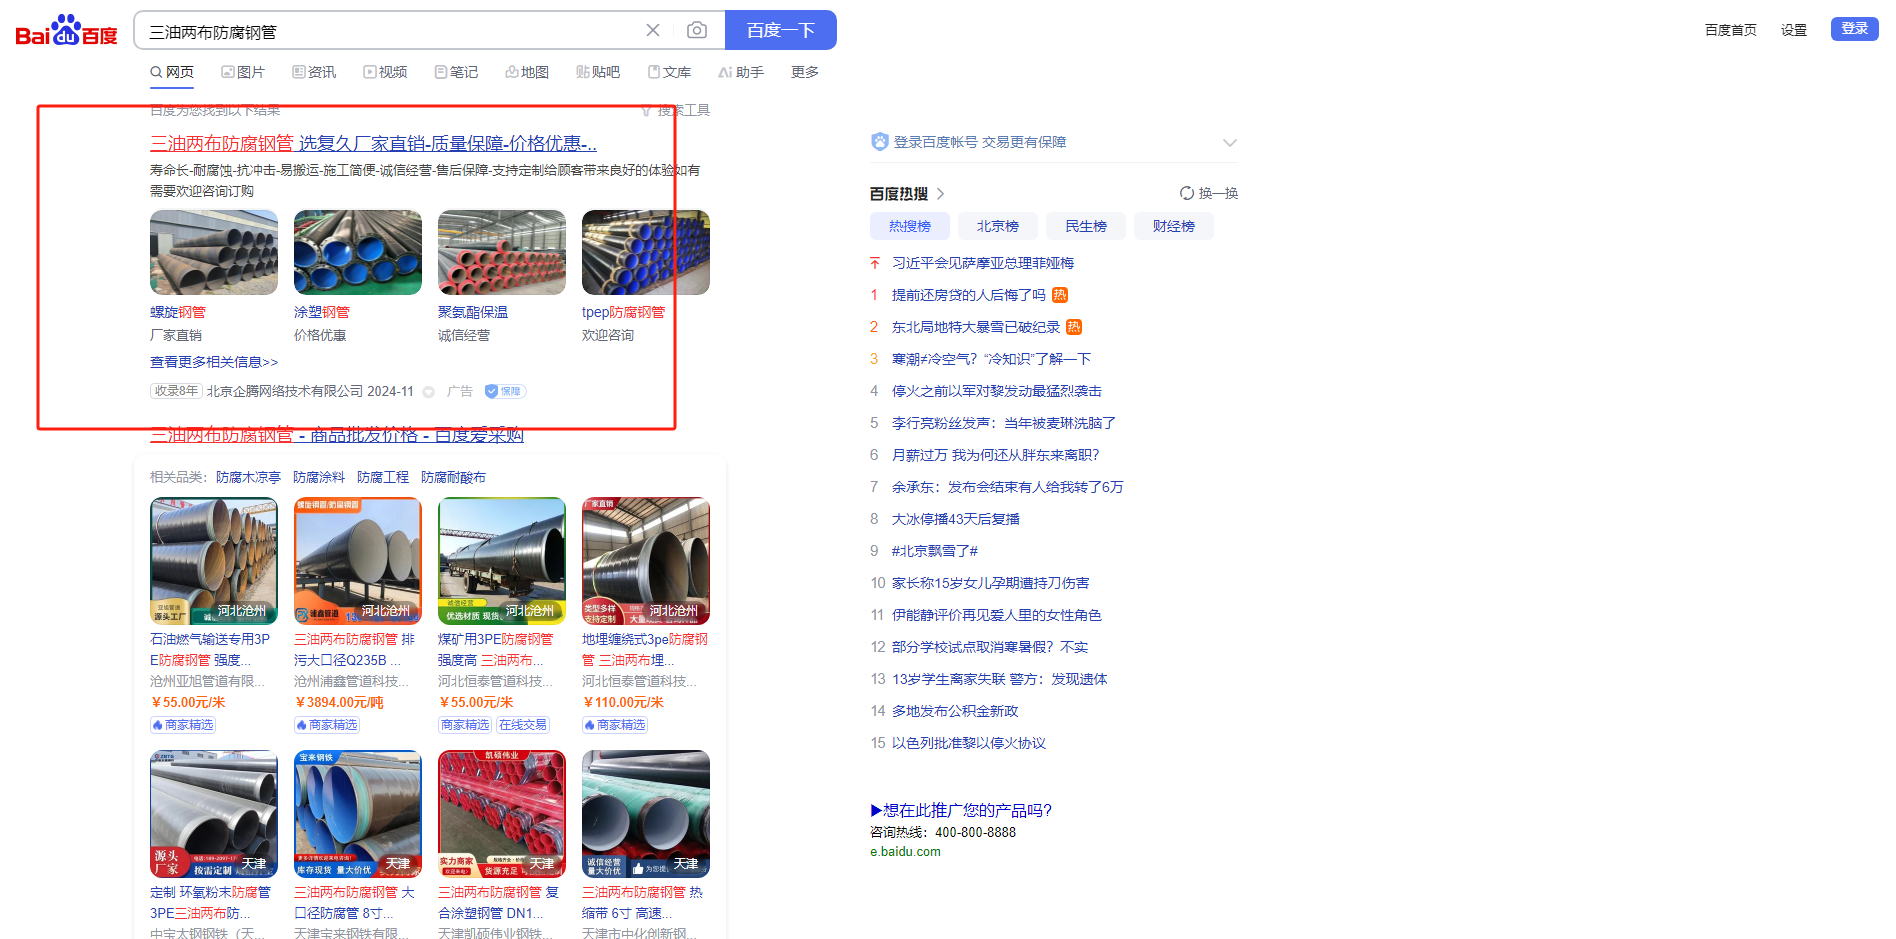Clear the search box with the X icon
This screenshot has width=1896, height=939.
coord(653,30)
